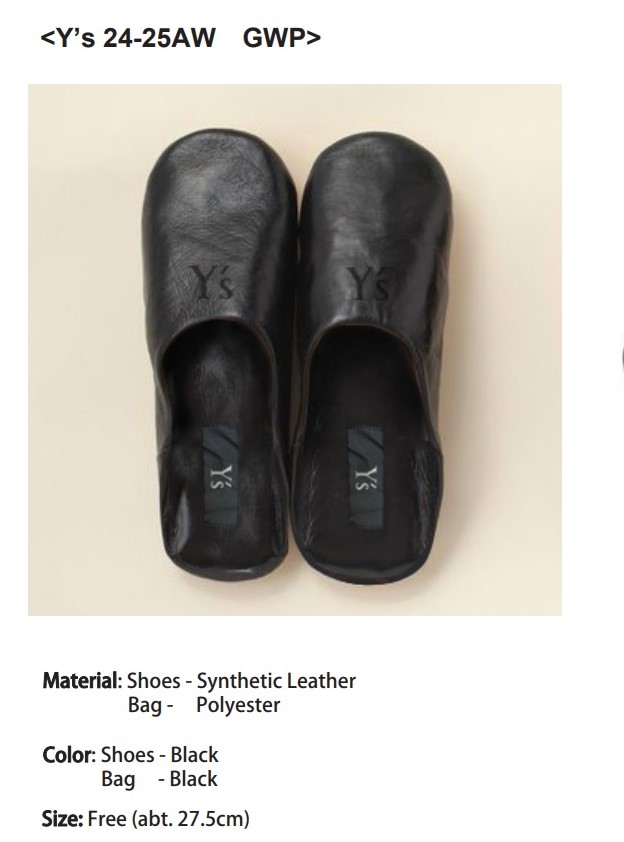Select the Size label text
Screen dimensions: 624x842
(62, 819)
